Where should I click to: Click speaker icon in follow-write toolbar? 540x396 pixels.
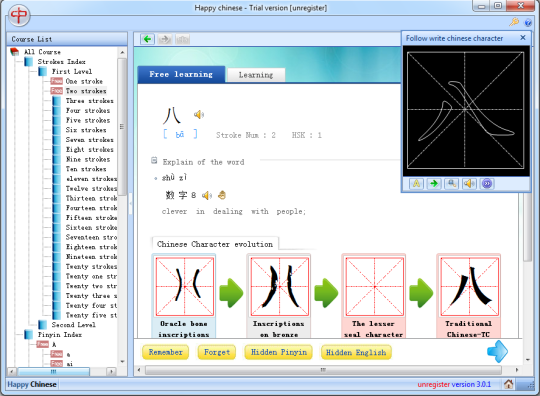tap(469, 184)
